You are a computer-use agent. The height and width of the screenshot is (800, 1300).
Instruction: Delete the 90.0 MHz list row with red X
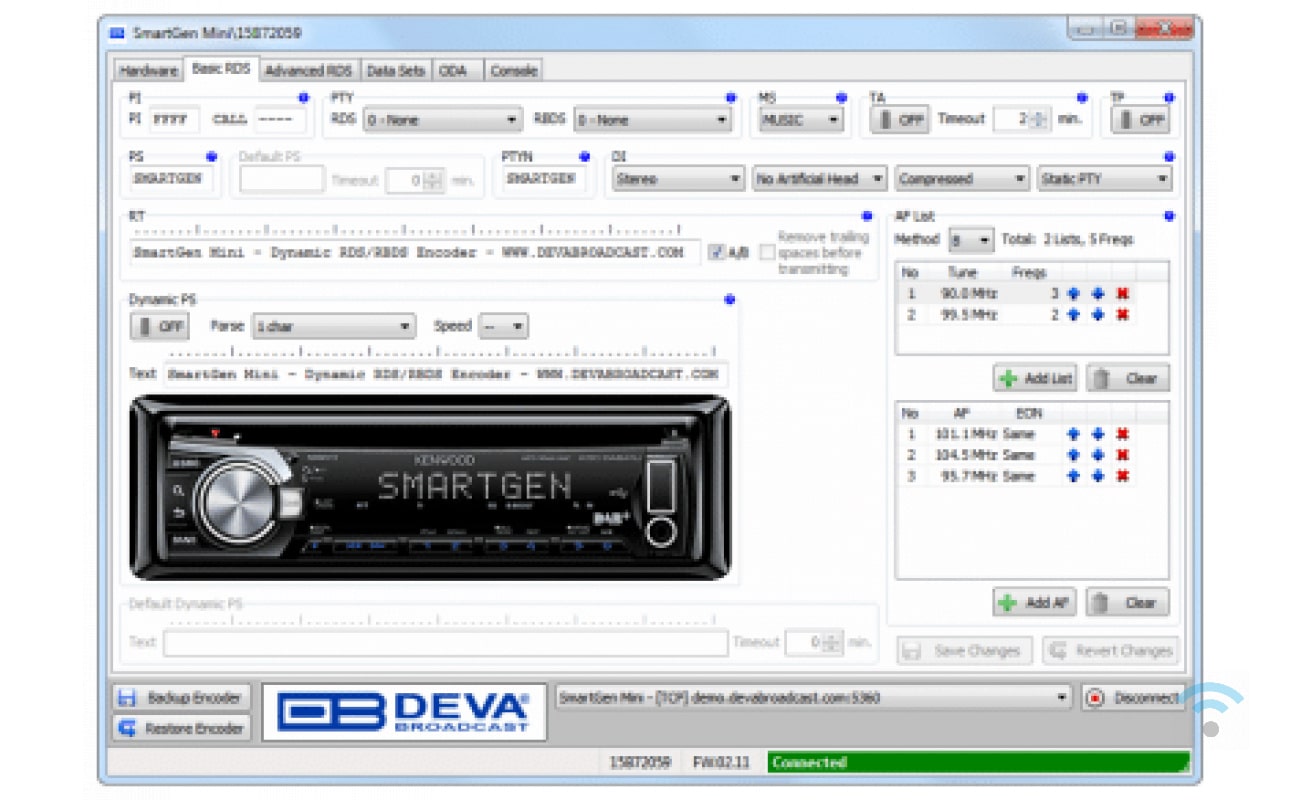click(x=1122, y=294)
